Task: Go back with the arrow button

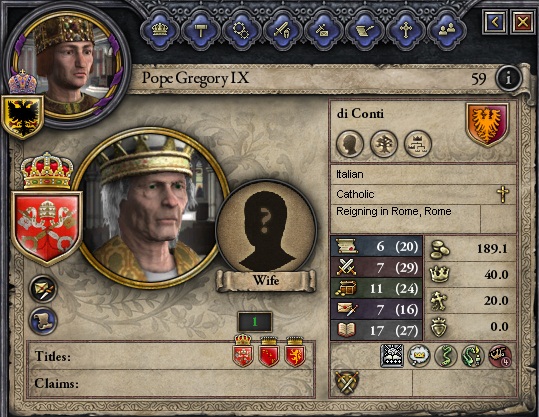Action: click(x=495, y=22)
